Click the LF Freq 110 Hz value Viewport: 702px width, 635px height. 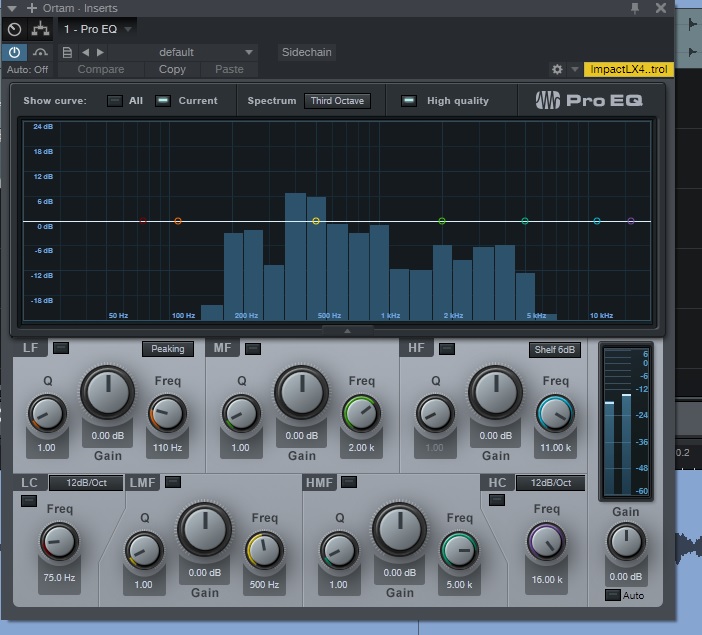167,447
